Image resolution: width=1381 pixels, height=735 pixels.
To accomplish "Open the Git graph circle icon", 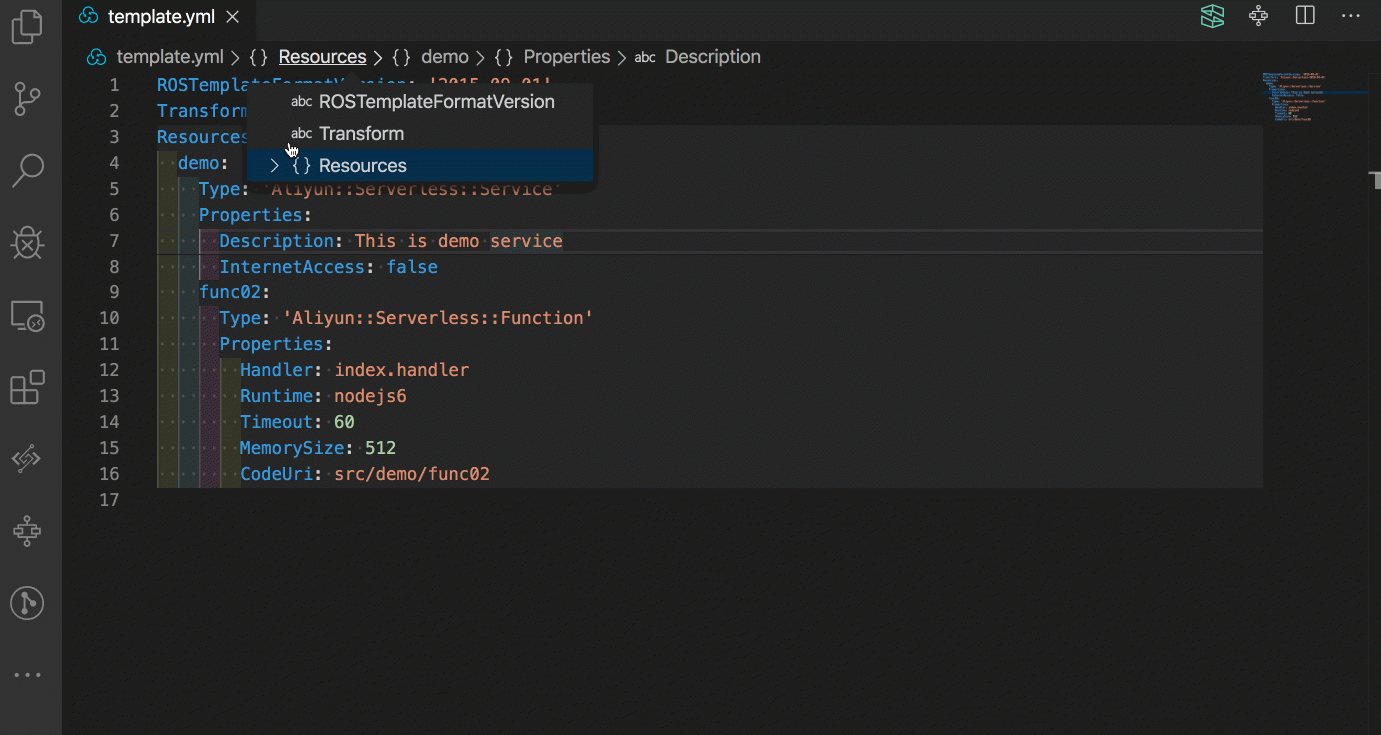I will click(x=27, y=603).
